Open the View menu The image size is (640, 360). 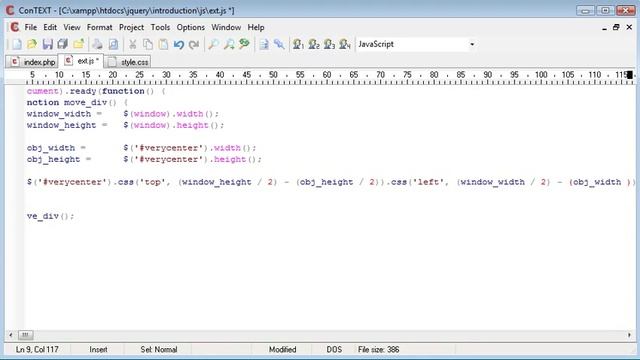pyautogui.click(x=72, y=27)
